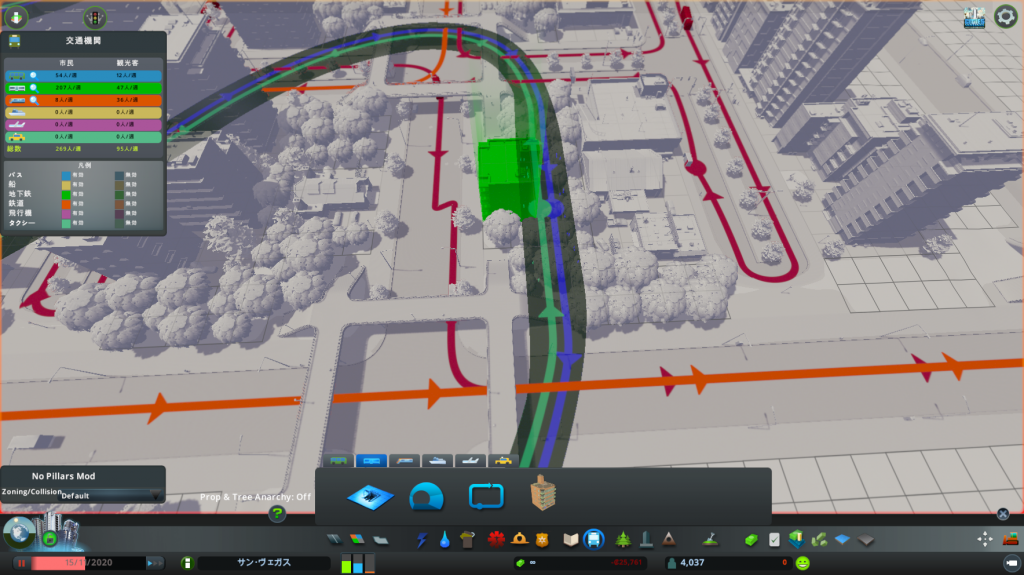
Task: Toggle the bus row magnifier
Action: pos(34,76)
